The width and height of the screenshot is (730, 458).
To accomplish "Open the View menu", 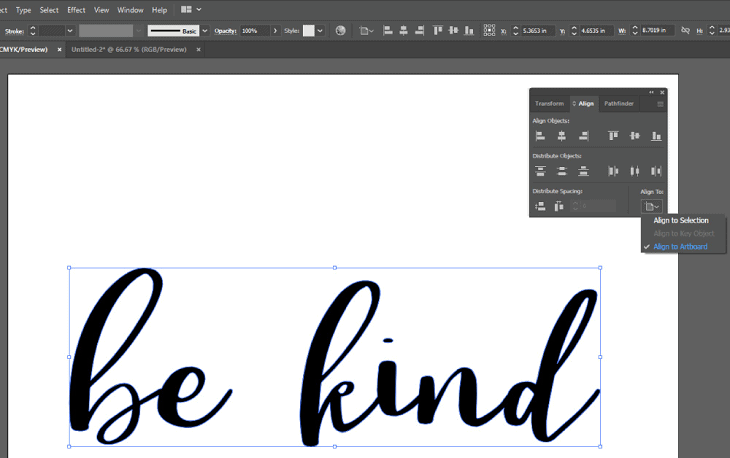I will coord(101,10).
